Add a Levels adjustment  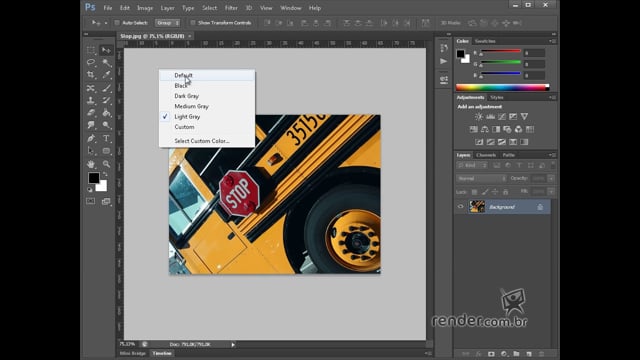point(490,117)
